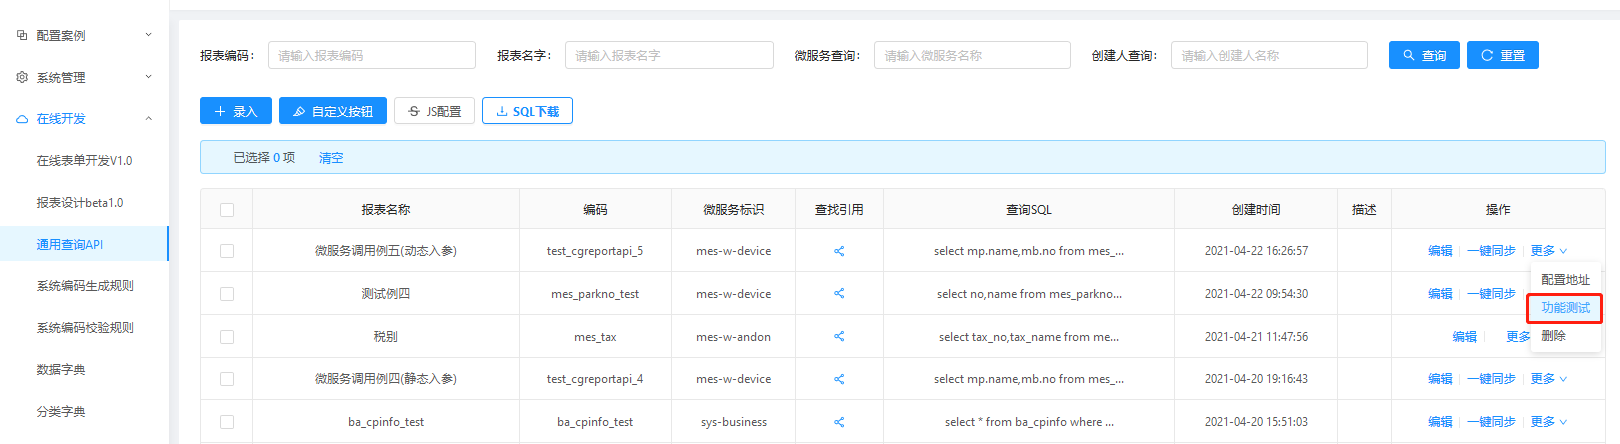Click the mes-w-andon service cell
This screenshot has height=444, width=1620.
click(733, 337)
